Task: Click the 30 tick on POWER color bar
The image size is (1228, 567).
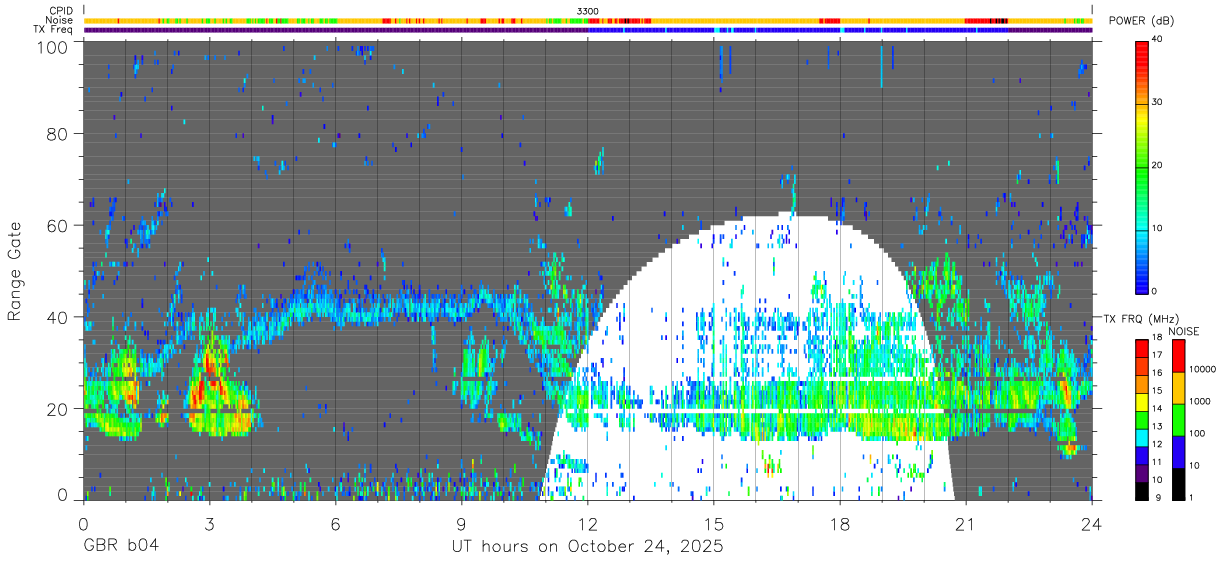Action: pyautogui.click(x=1159, y=103)
